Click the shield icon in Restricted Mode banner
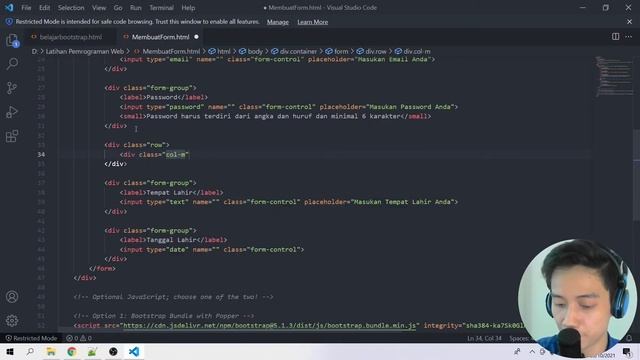The height and width of the screenshot is (360, 640). [x=9, y=22]
